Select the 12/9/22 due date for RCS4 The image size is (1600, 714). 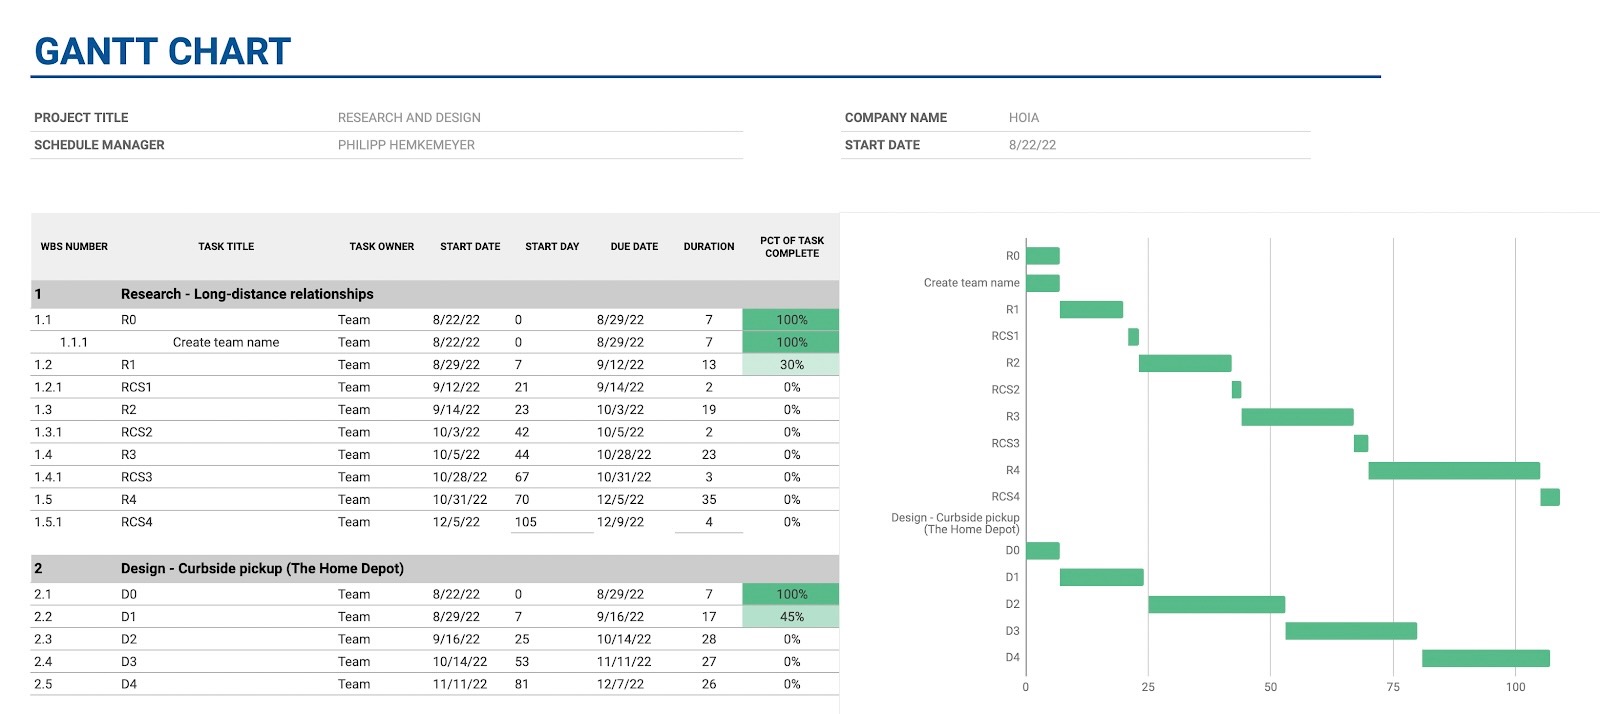click(620, 522)
